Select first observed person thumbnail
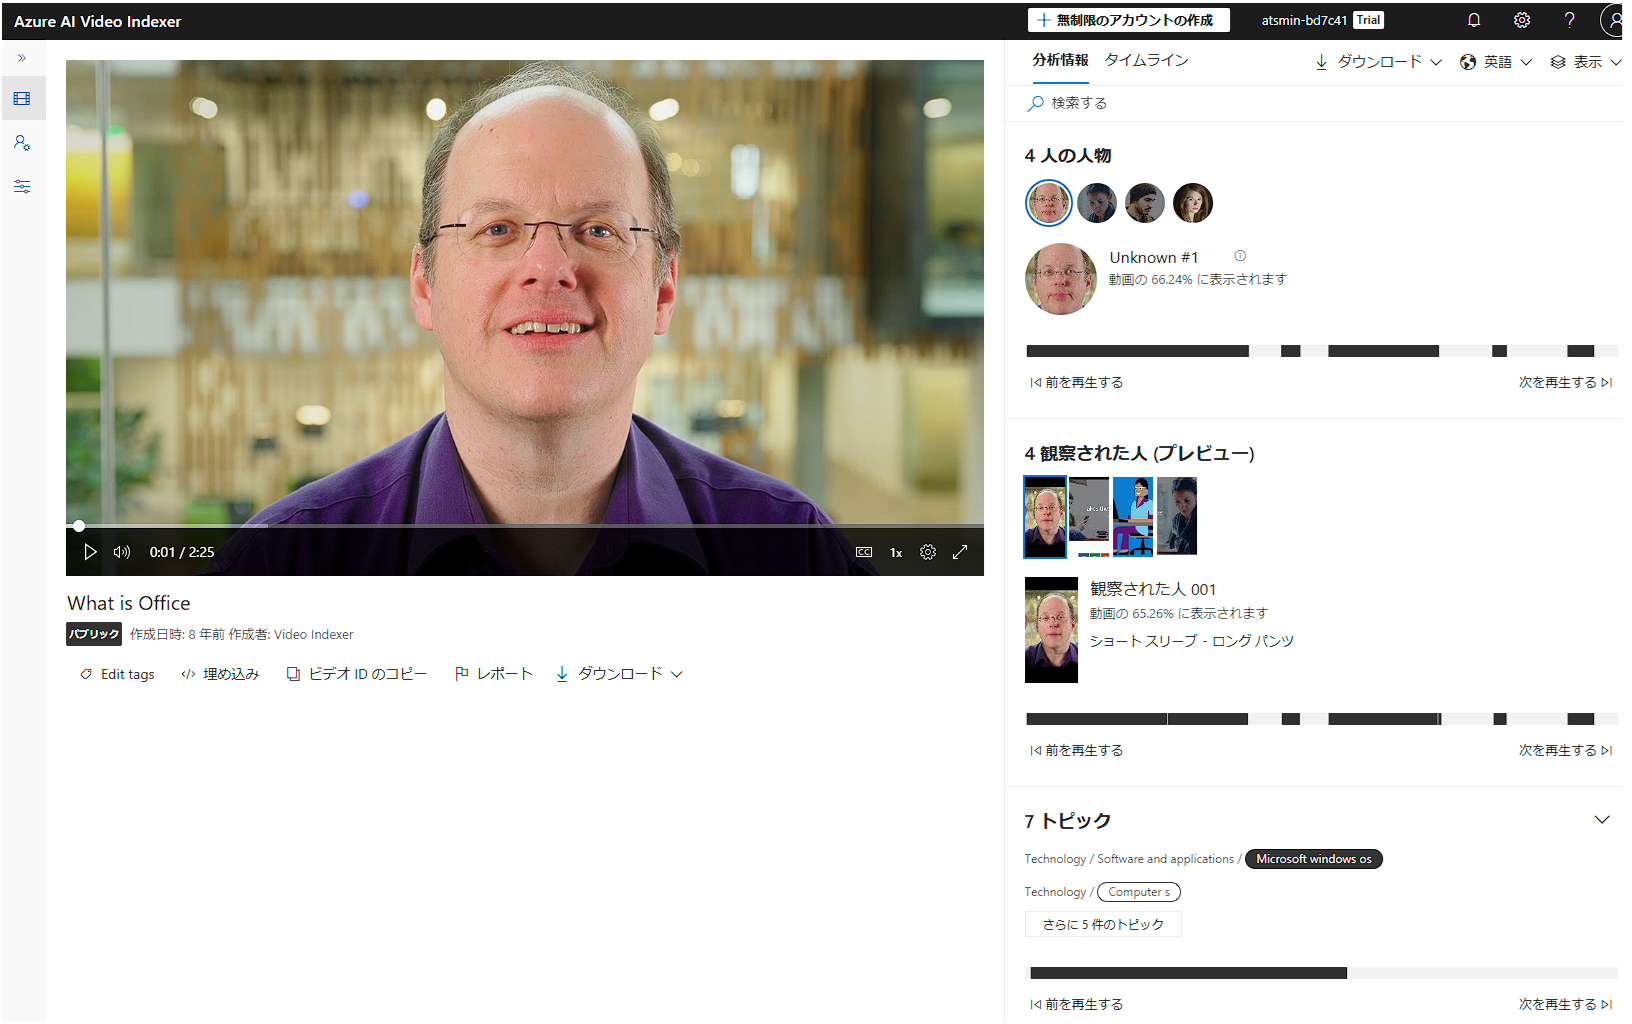Screen dimensions: 1632x1024 [1045, 517]
